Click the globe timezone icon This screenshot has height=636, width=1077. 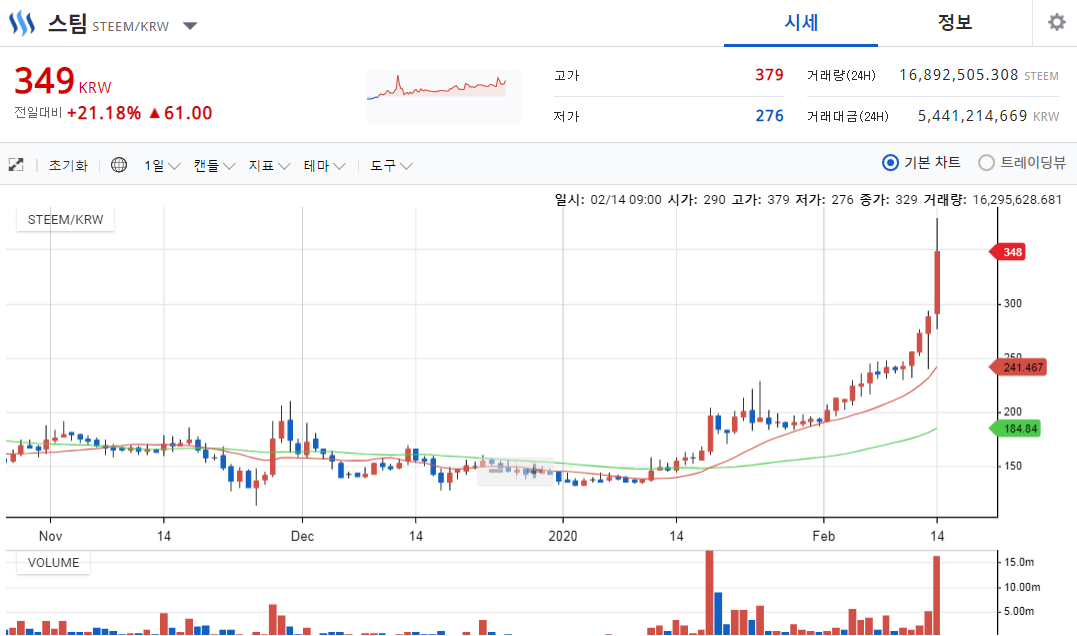click(119, 165)
